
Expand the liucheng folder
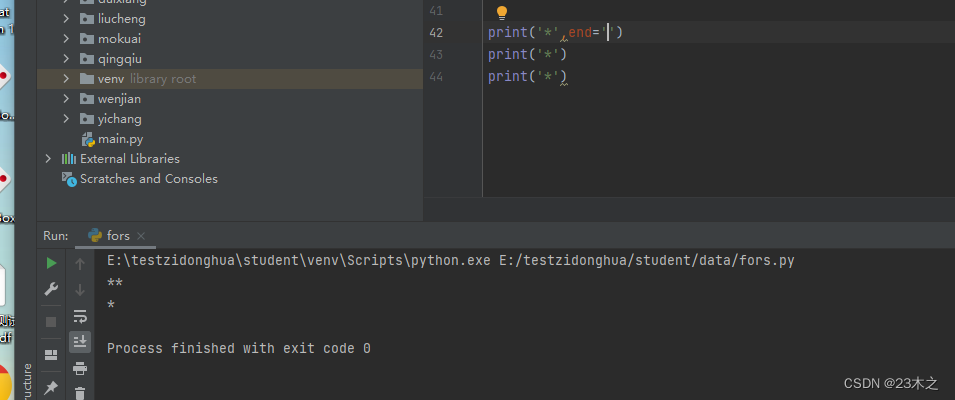coord(66,19)
